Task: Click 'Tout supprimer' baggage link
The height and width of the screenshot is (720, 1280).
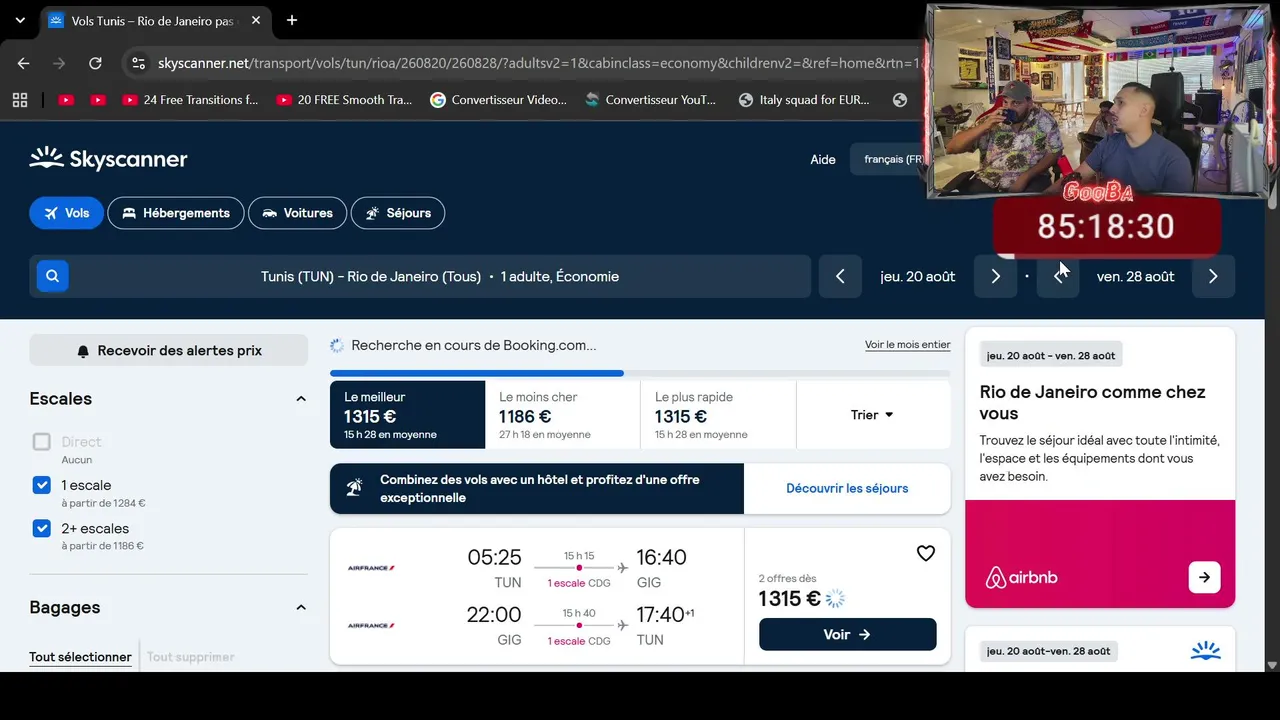Action: pyautogui.click(x=191, y=657)
